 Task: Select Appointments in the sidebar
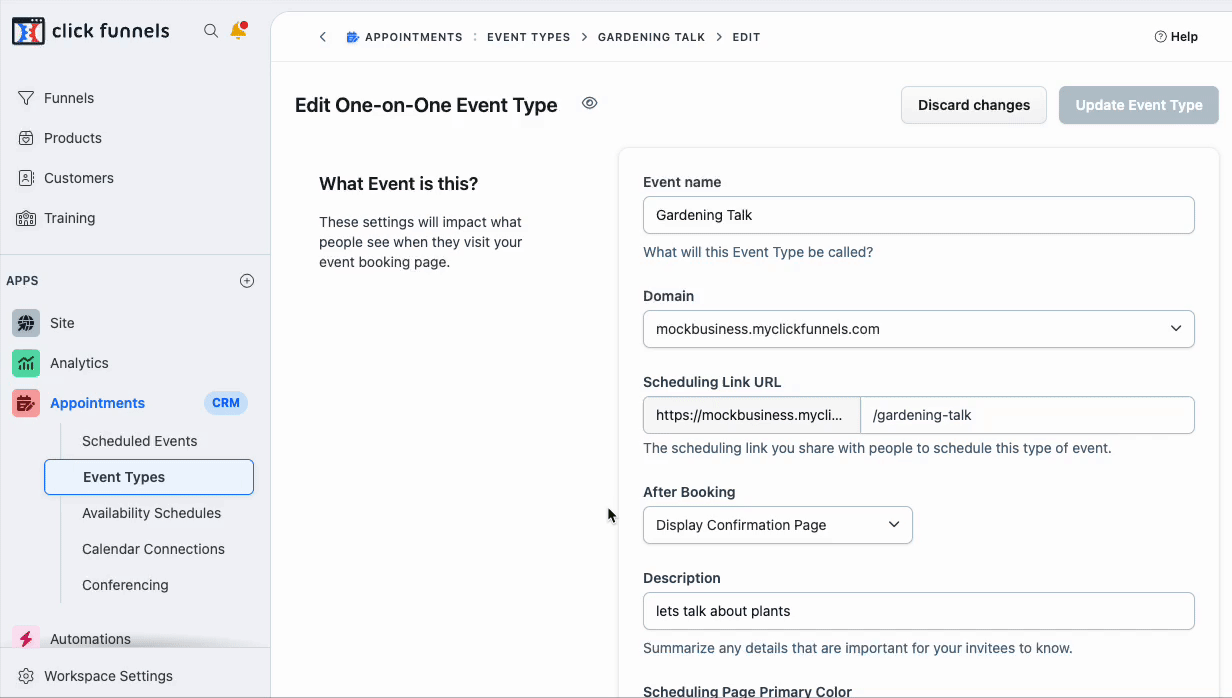tap(97, 403)
